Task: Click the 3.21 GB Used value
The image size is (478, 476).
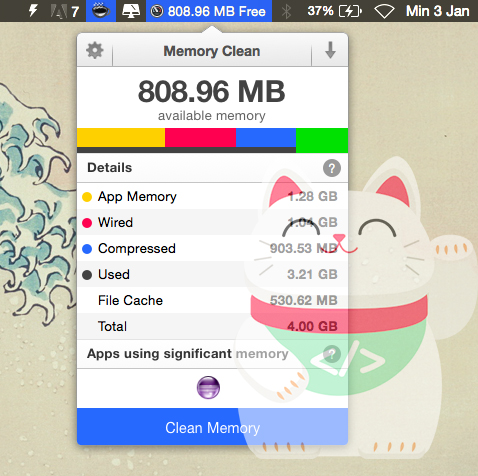Action: (x=312, y=274)
